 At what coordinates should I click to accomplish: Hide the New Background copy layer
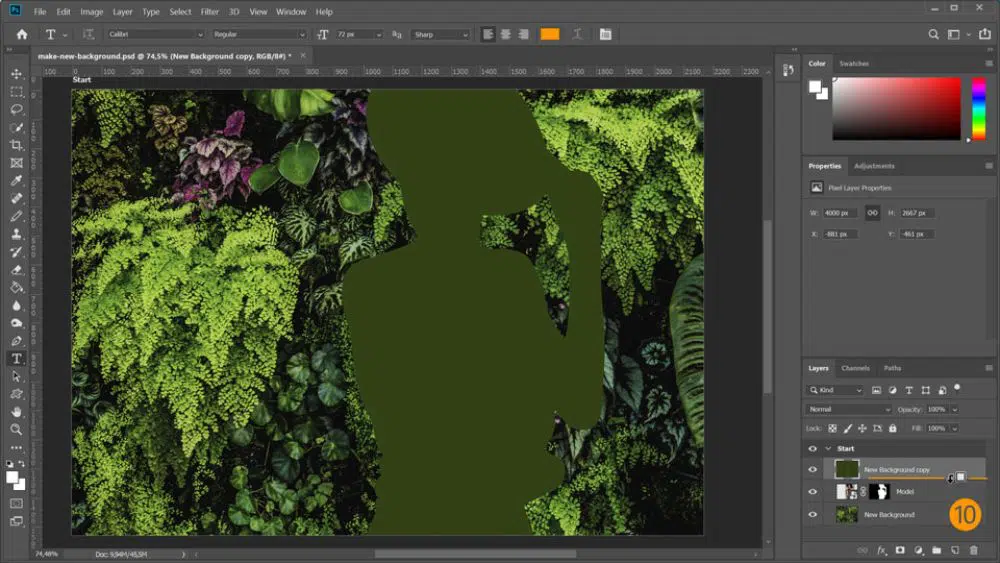pyautogui.click(x=812, y=469)
